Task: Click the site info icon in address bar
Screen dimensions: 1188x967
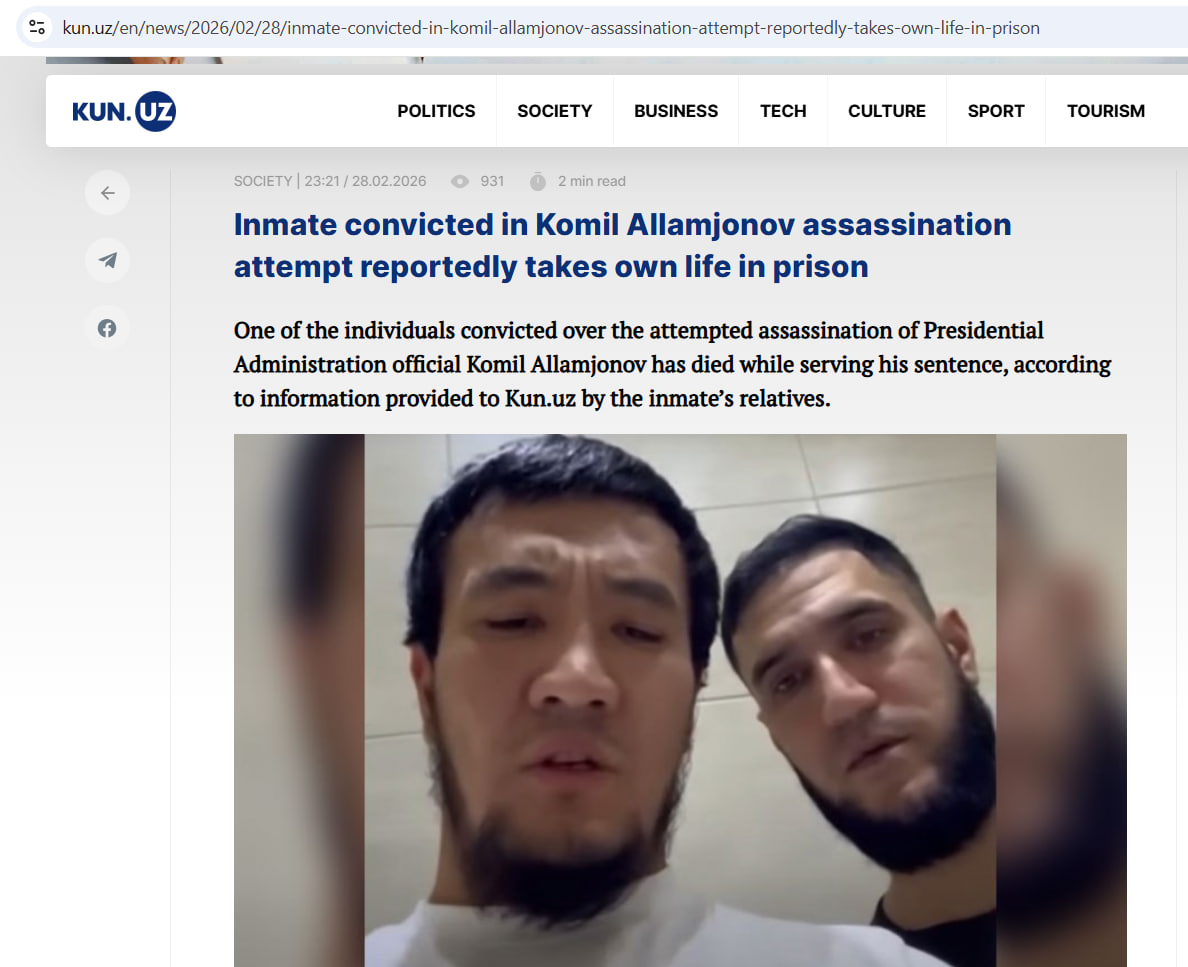Action: (36, 28)
